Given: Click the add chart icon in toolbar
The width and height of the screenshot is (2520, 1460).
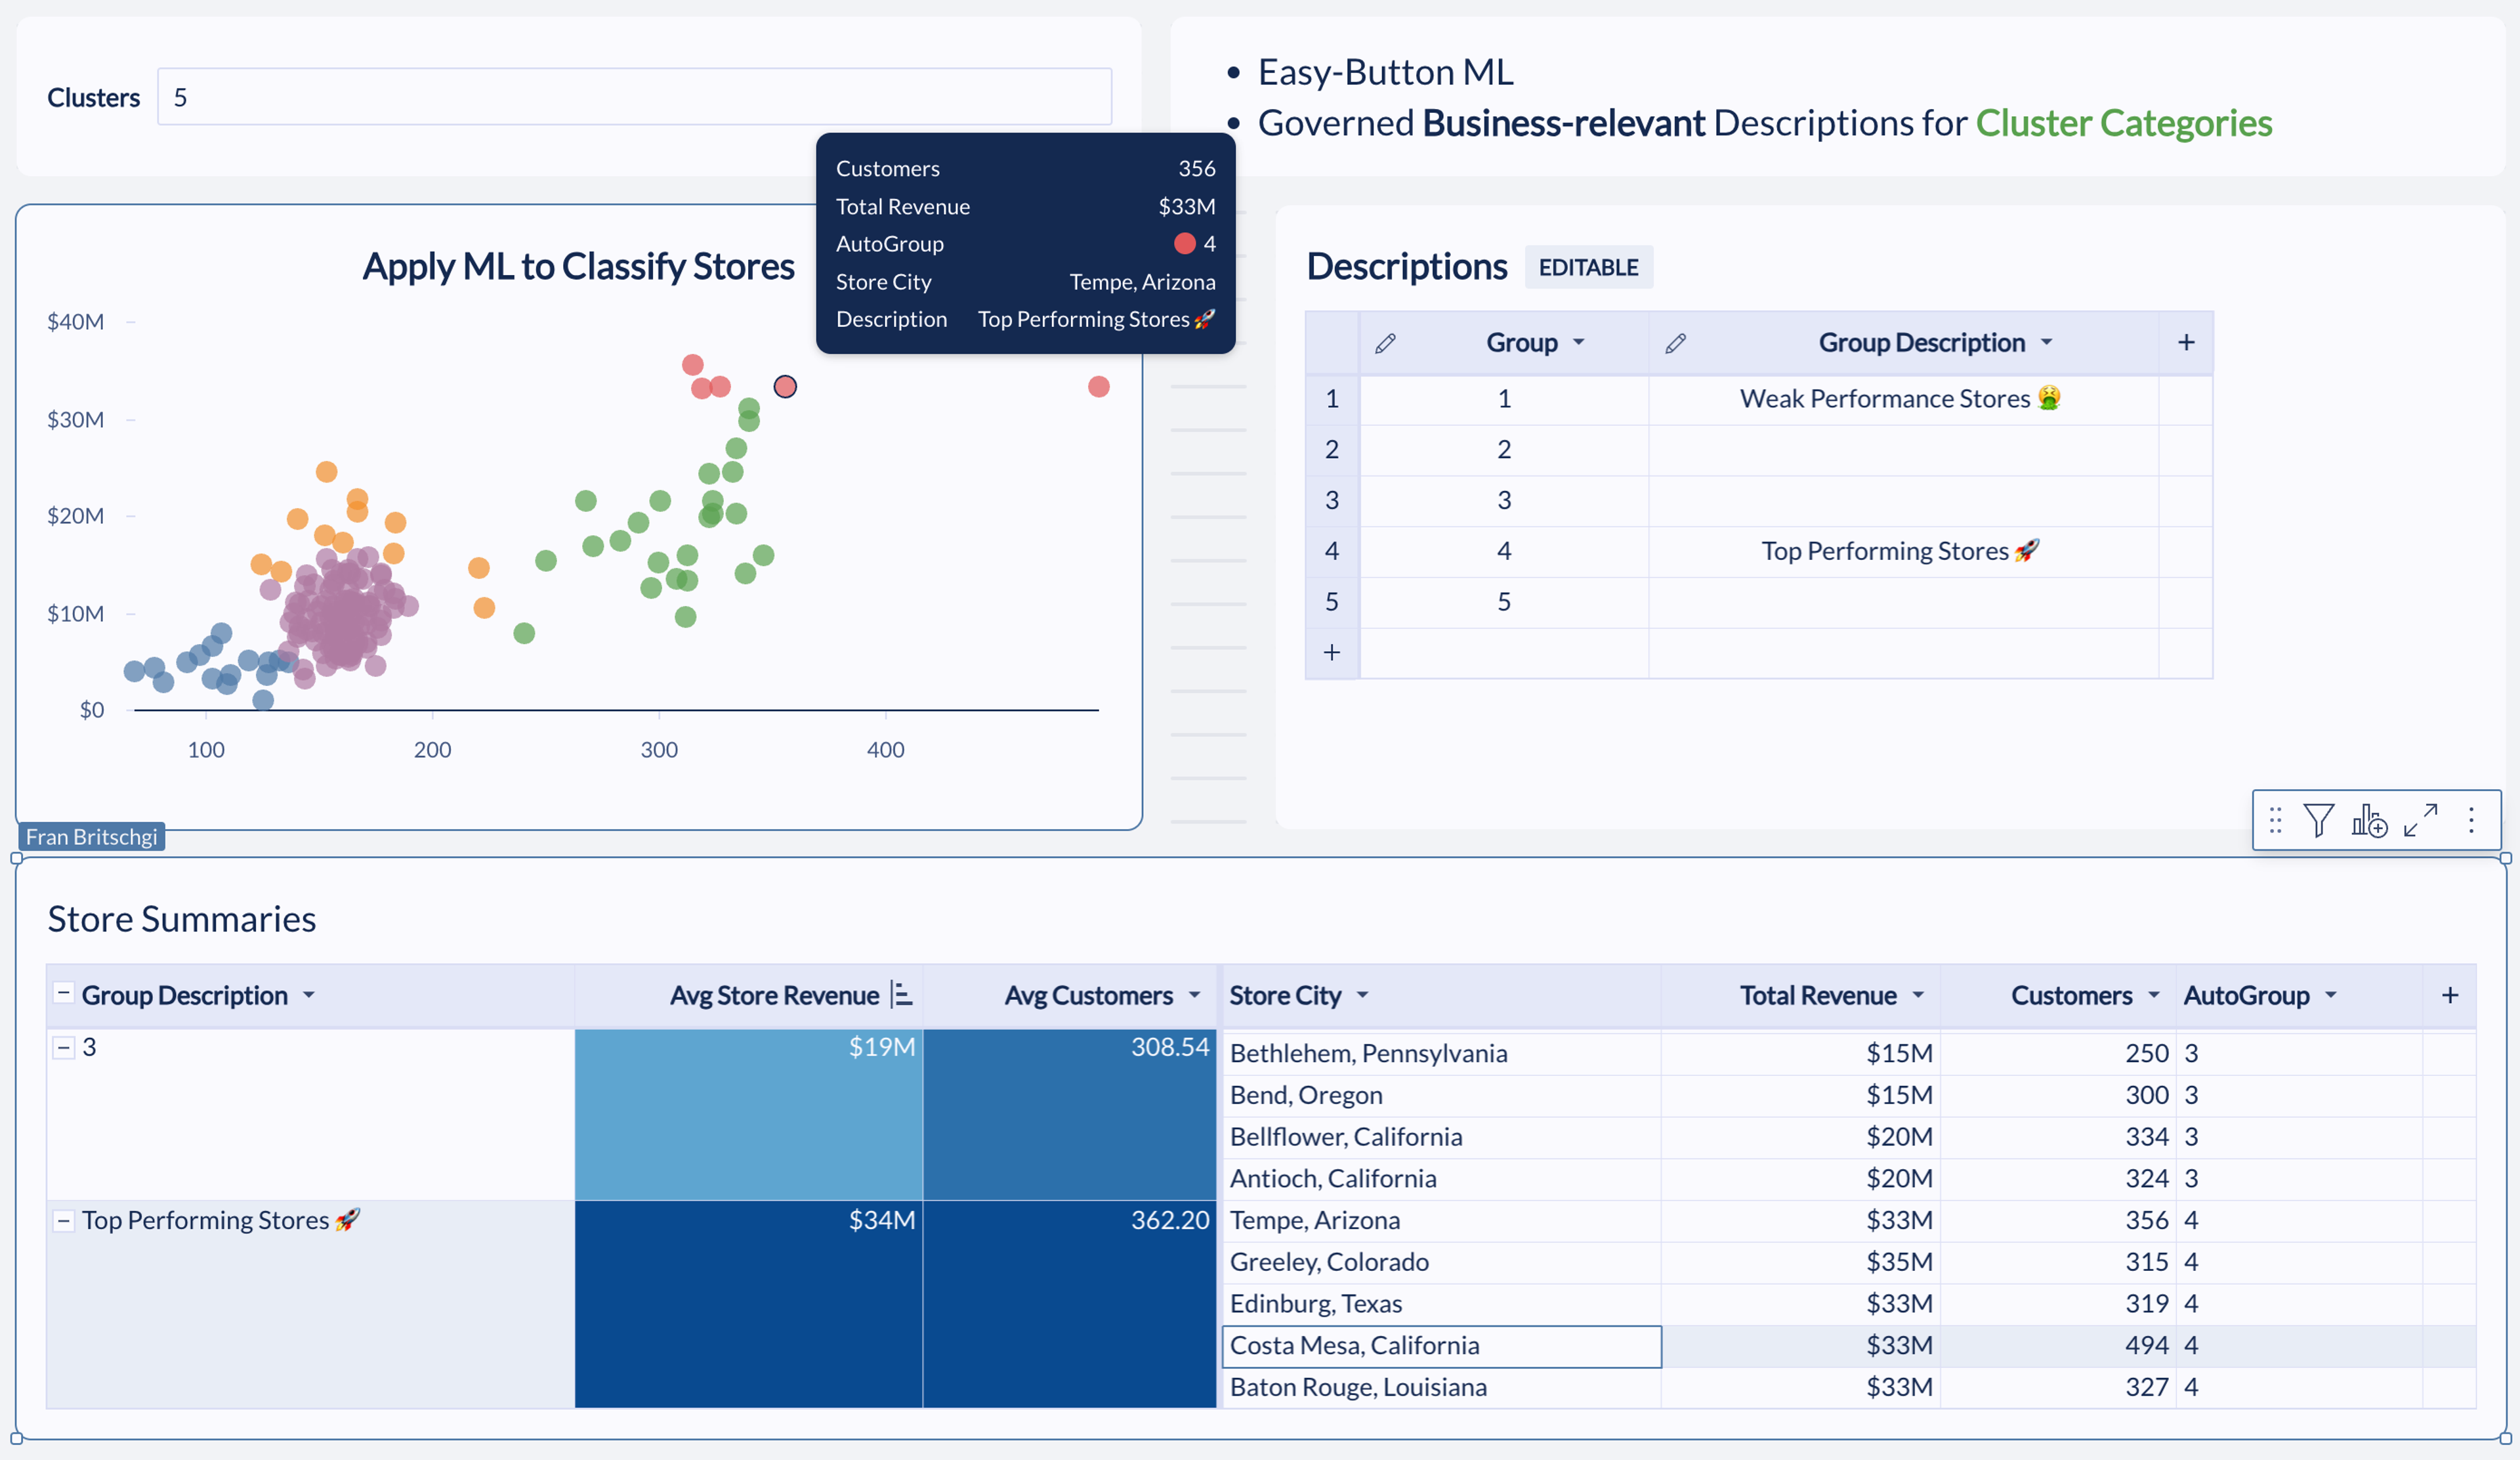Looking at the screenshot, I should click(x=2369, y=820).
